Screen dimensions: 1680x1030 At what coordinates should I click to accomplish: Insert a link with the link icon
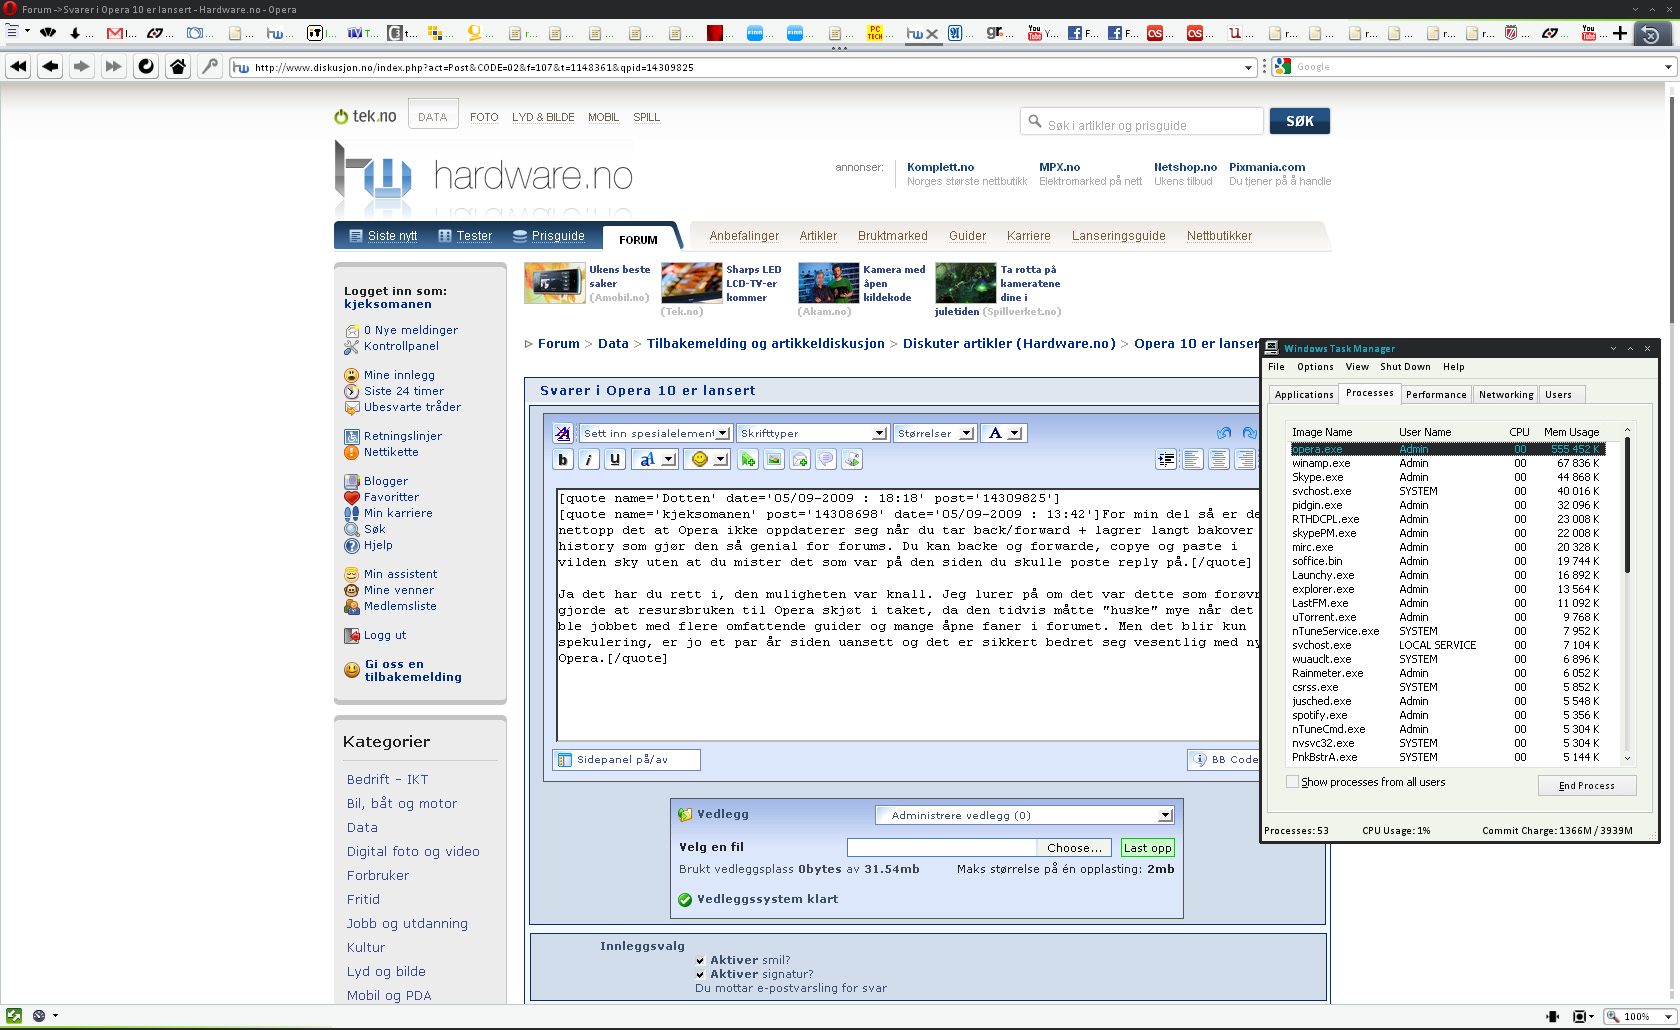click(x=748, y=460)
